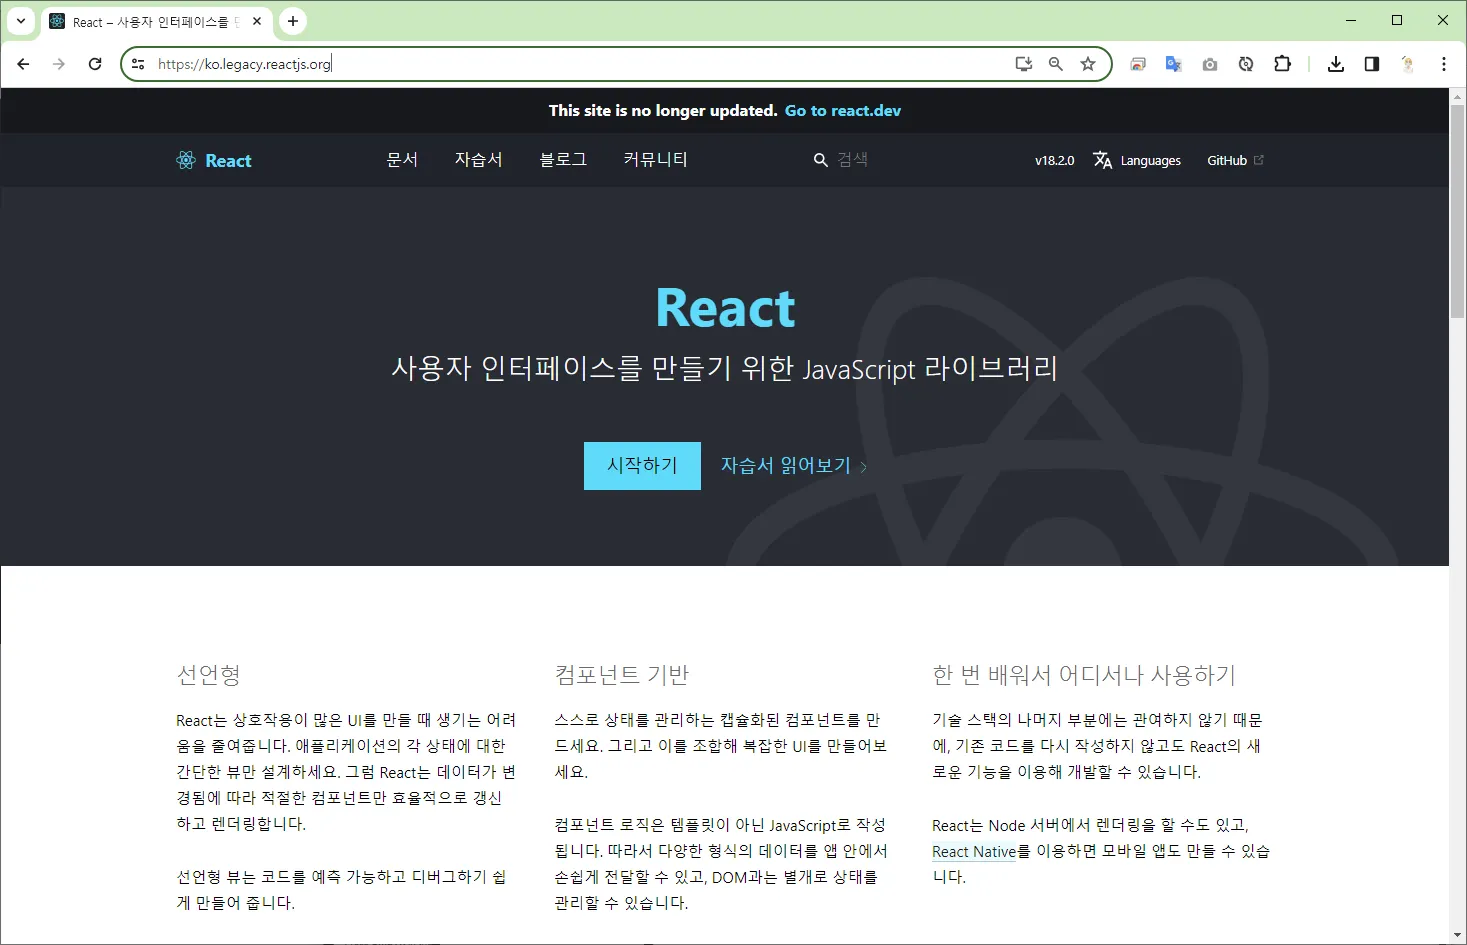Click the 한 번 배워서 어디서나 사용하기 heading
This screenshot has width=1467, height=945.
pos(1084,675)
